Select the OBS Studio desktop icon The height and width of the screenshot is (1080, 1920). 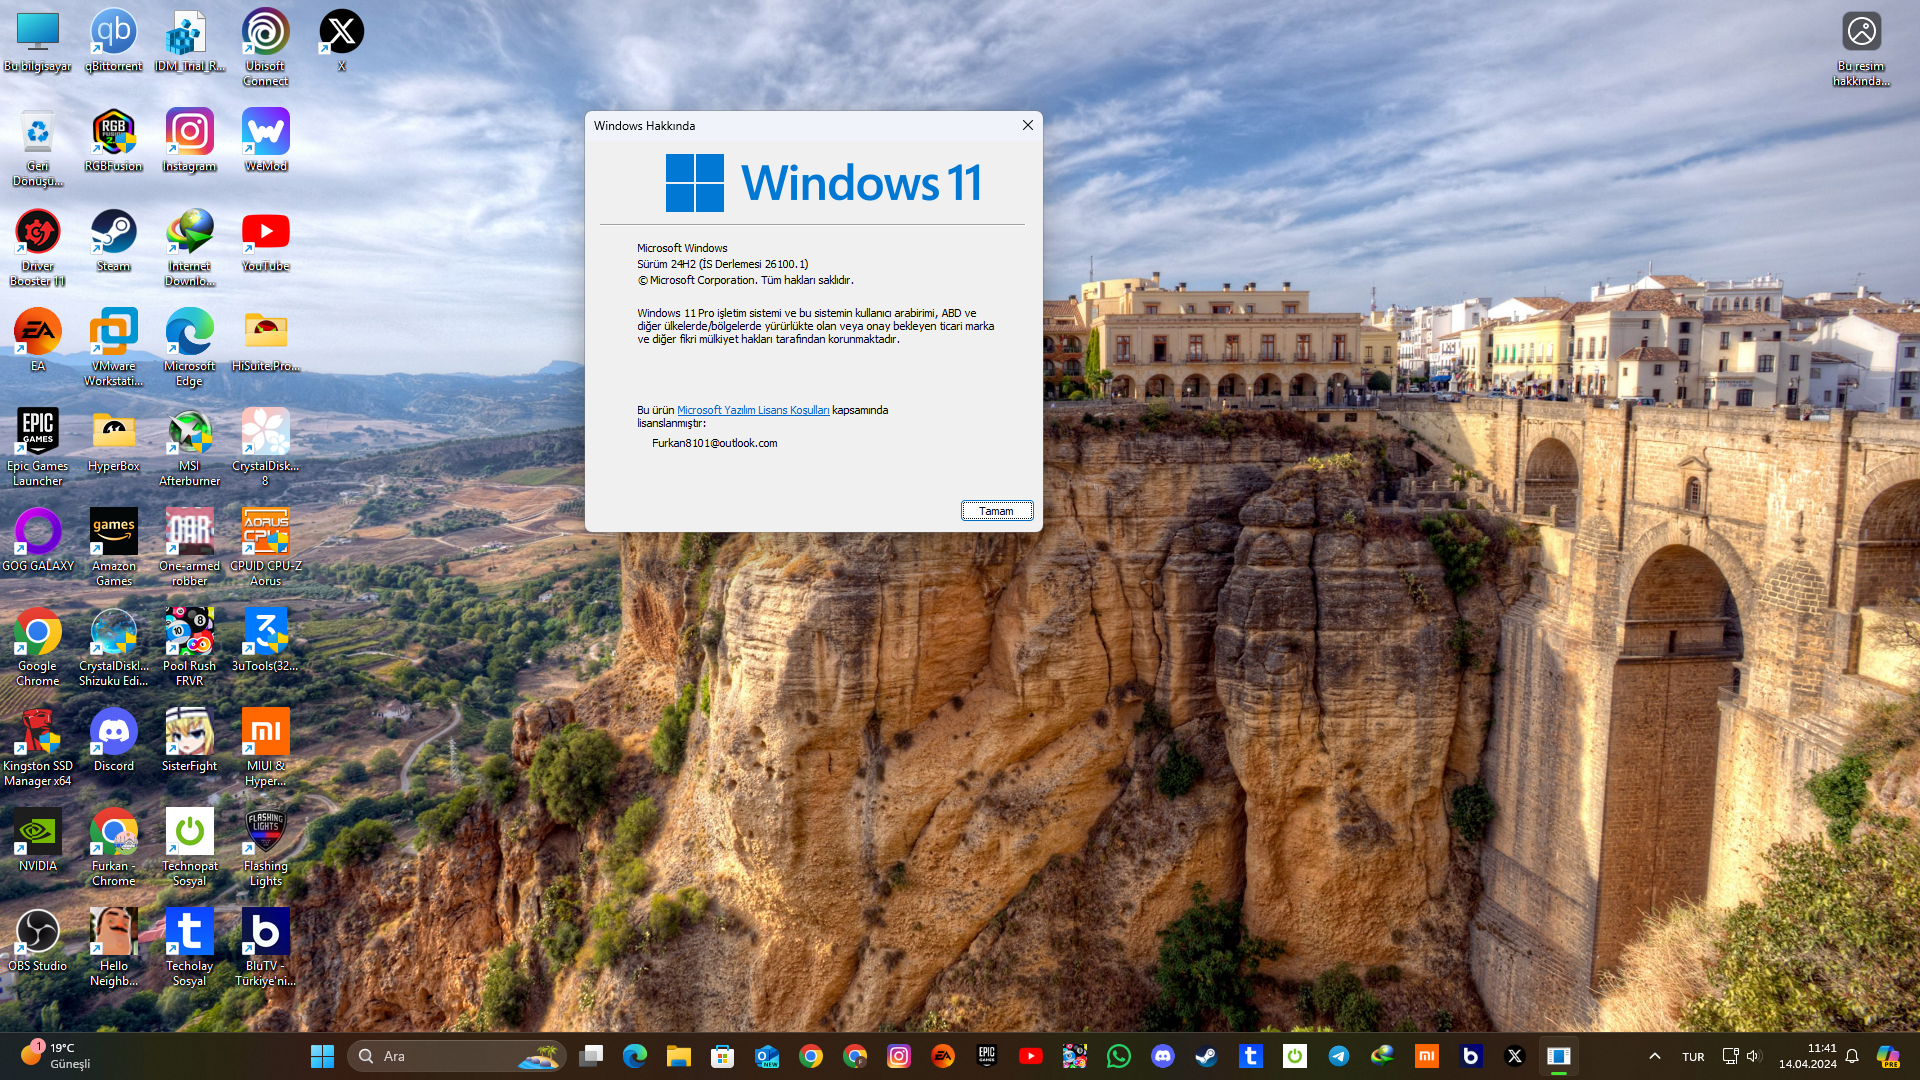[x=37, y=940]
